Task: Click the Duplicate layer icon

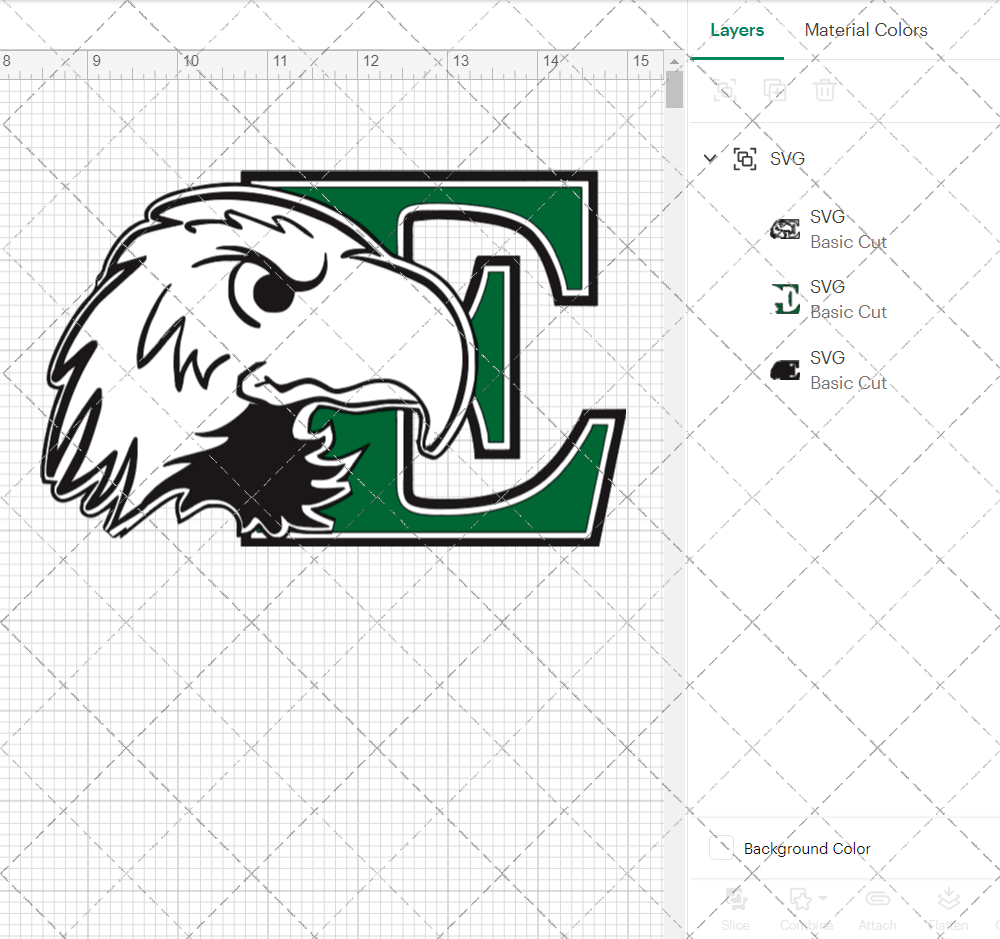Action: point(775,90)
